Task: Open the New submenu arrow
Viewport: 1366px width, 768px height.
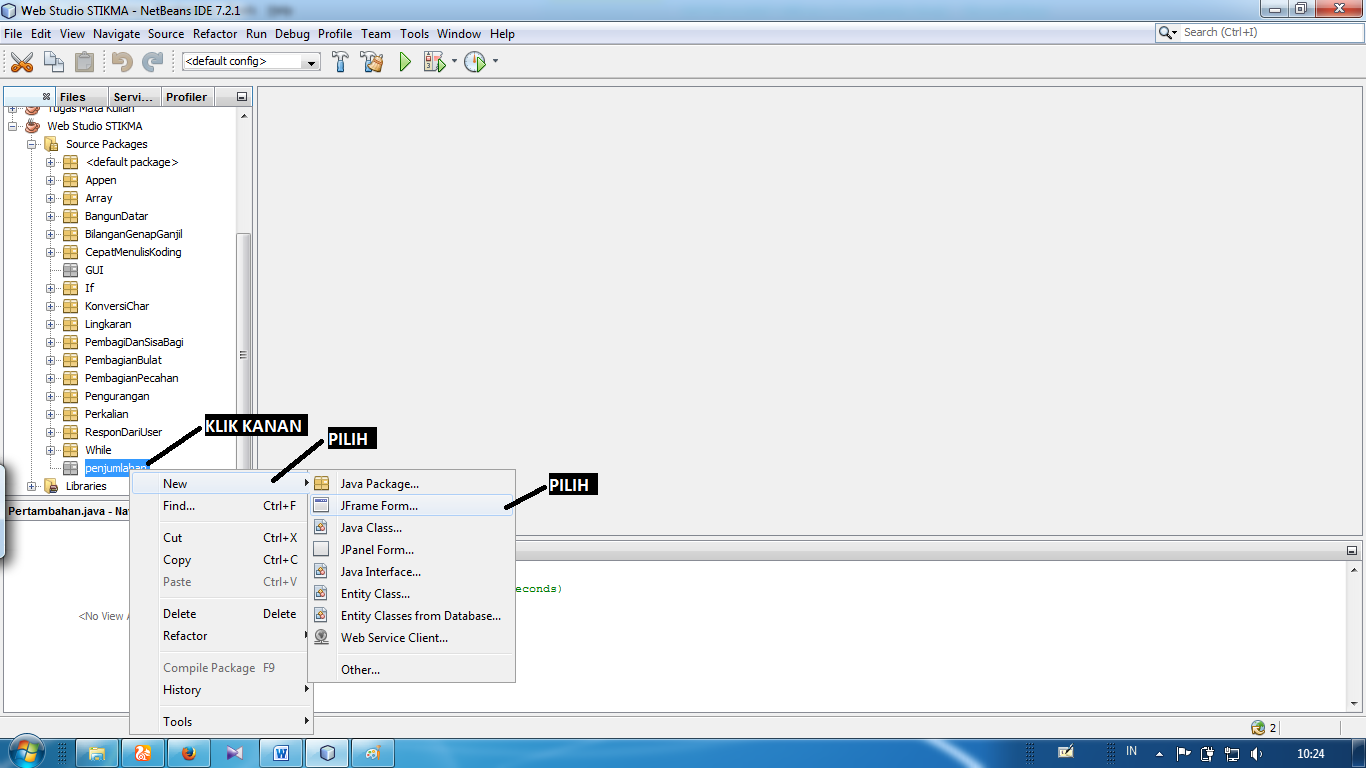Action: 307,483
